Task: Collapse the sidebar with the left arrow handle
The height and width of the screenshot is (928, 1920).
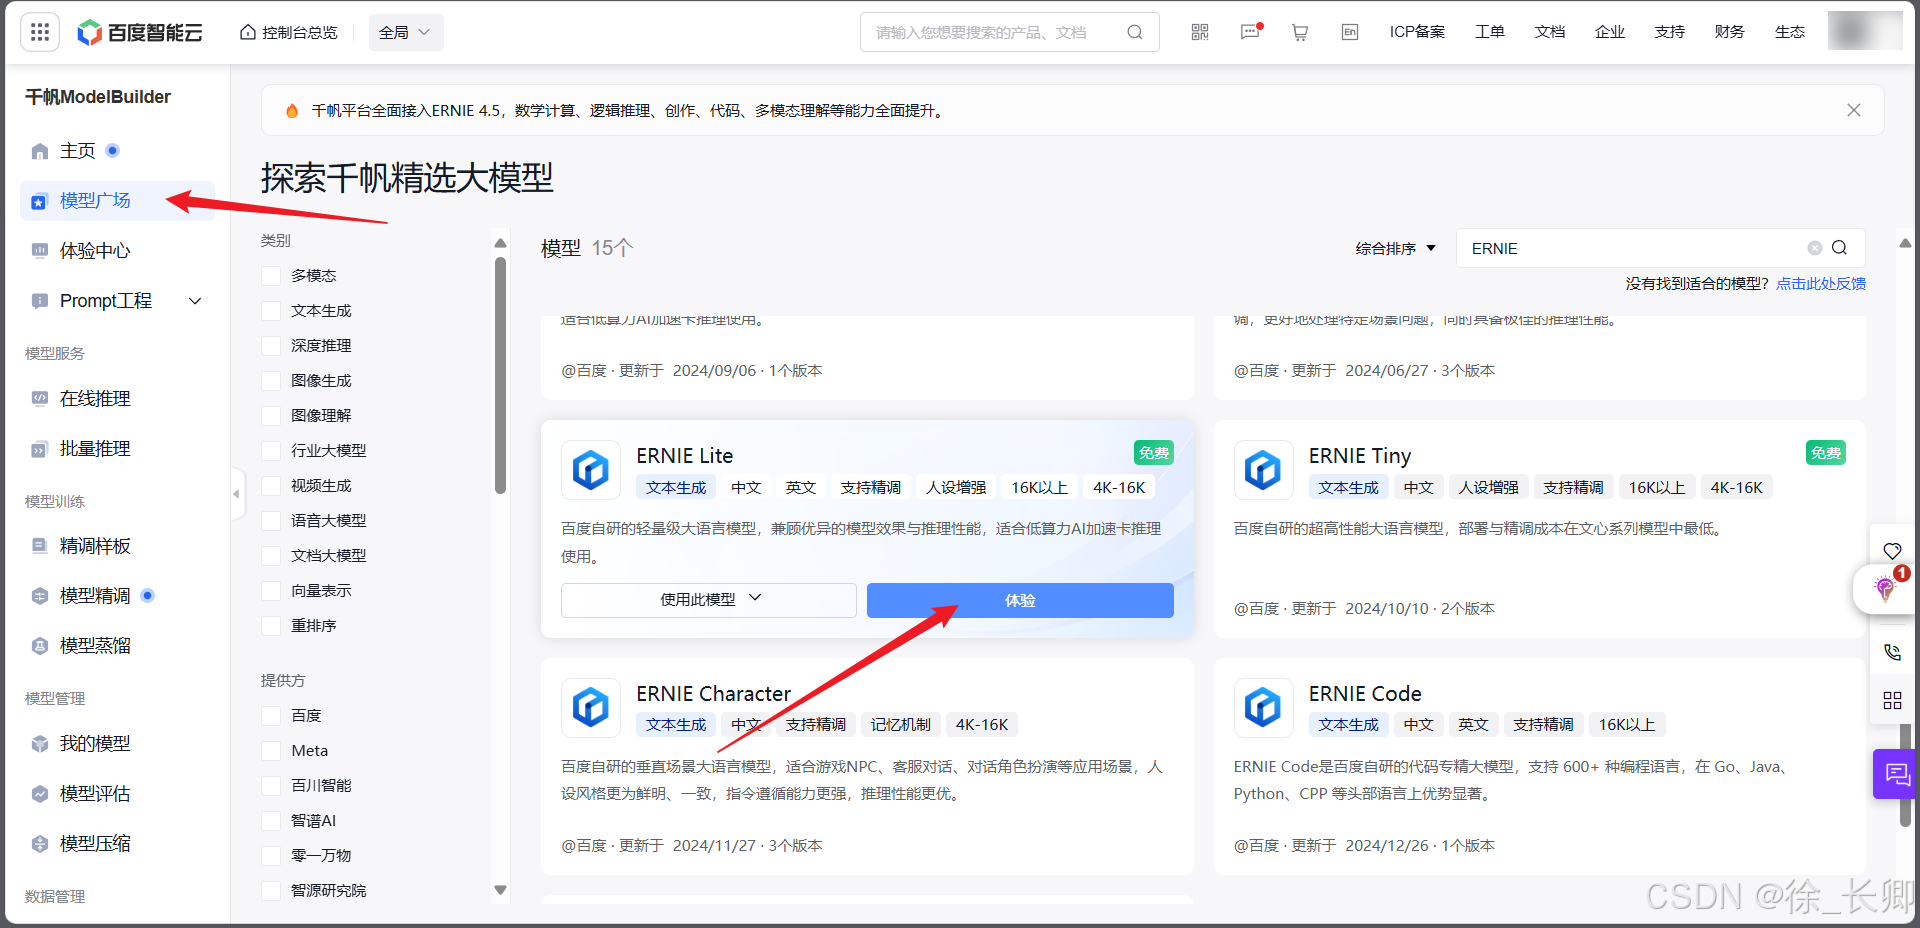Action: click(x=237, y=494)
